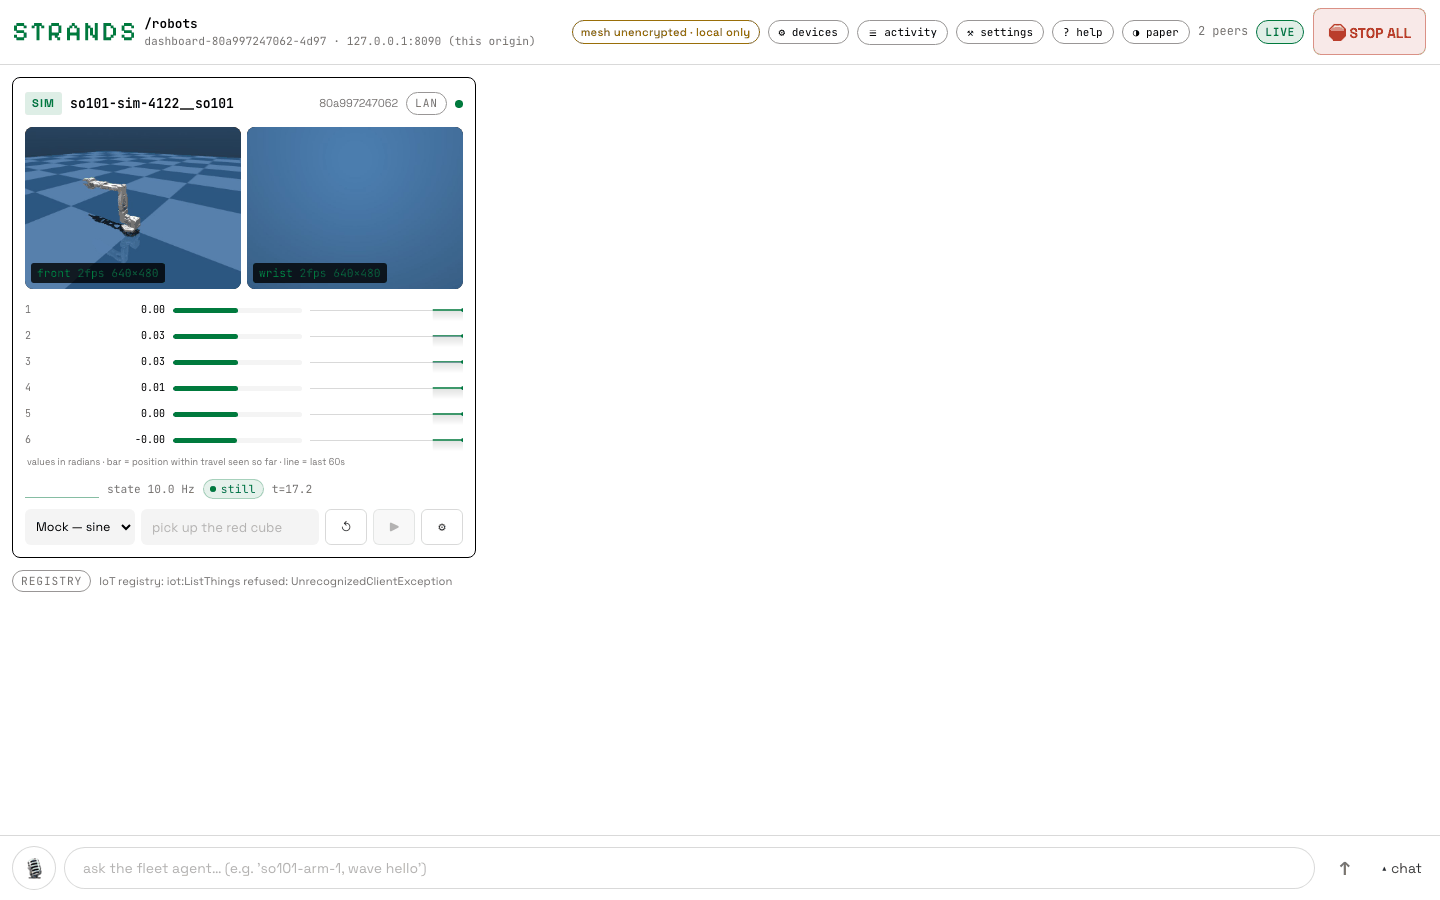Run the policy with the play button
The height and width of the screenshot is (900, 1440).
coord(394,527)
